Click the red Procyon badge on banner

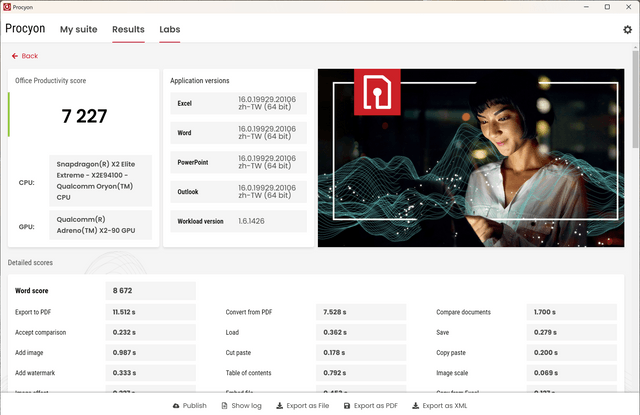[x=377, y=92]
